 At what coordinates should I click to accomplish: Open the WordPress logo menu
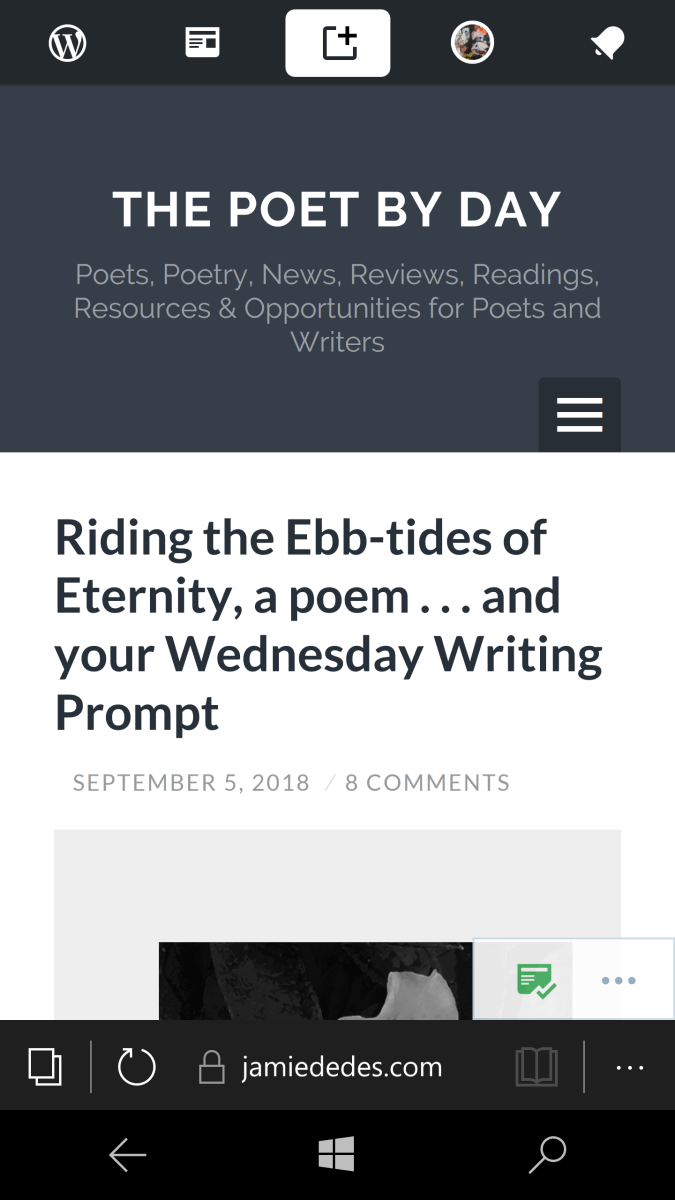68,43
